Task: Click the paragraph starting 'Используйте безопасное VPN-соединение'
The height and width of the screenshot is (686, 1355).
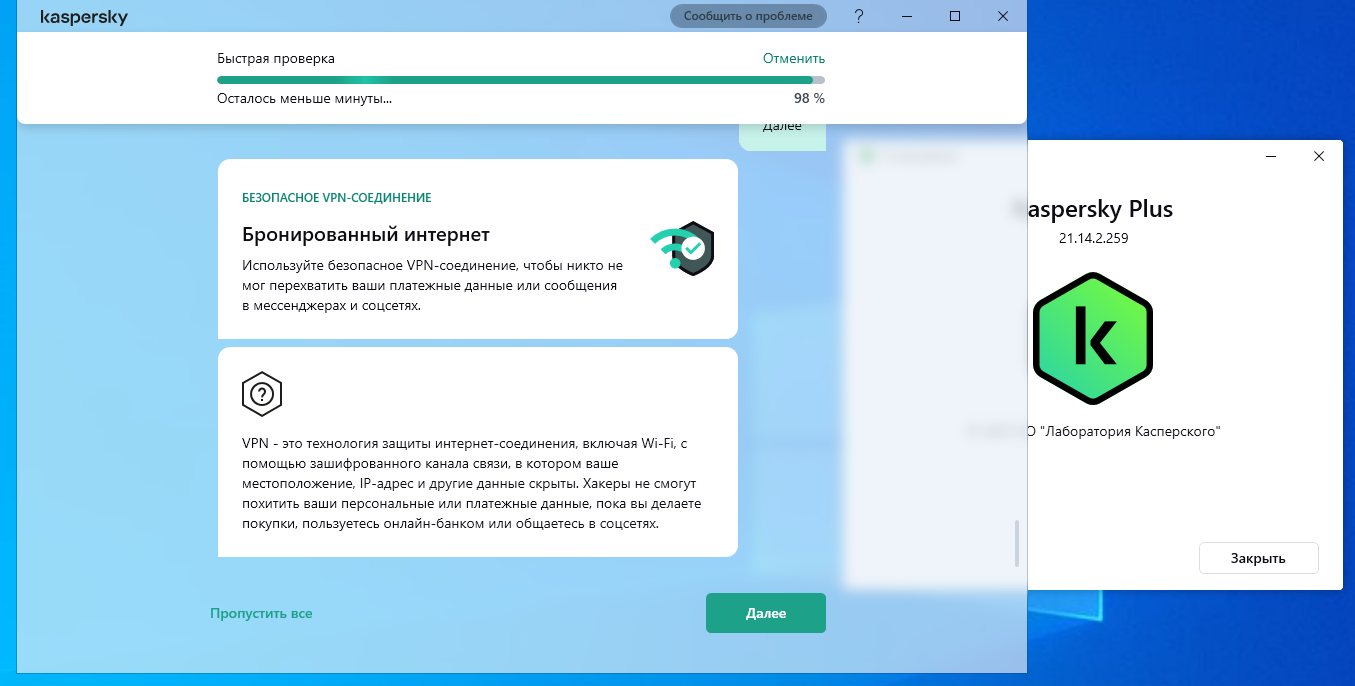Action: [x=433, y=286]
